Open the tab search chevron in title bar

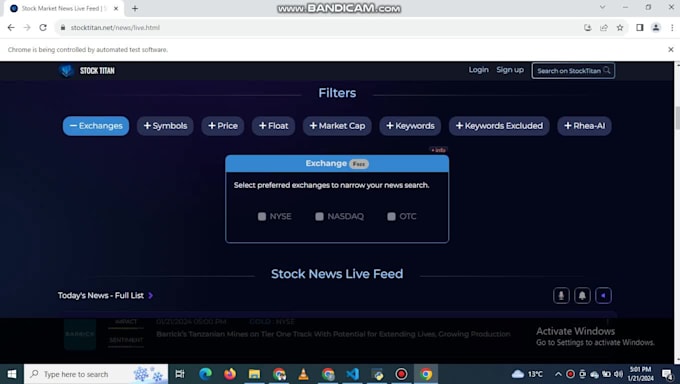click(602, 7)
